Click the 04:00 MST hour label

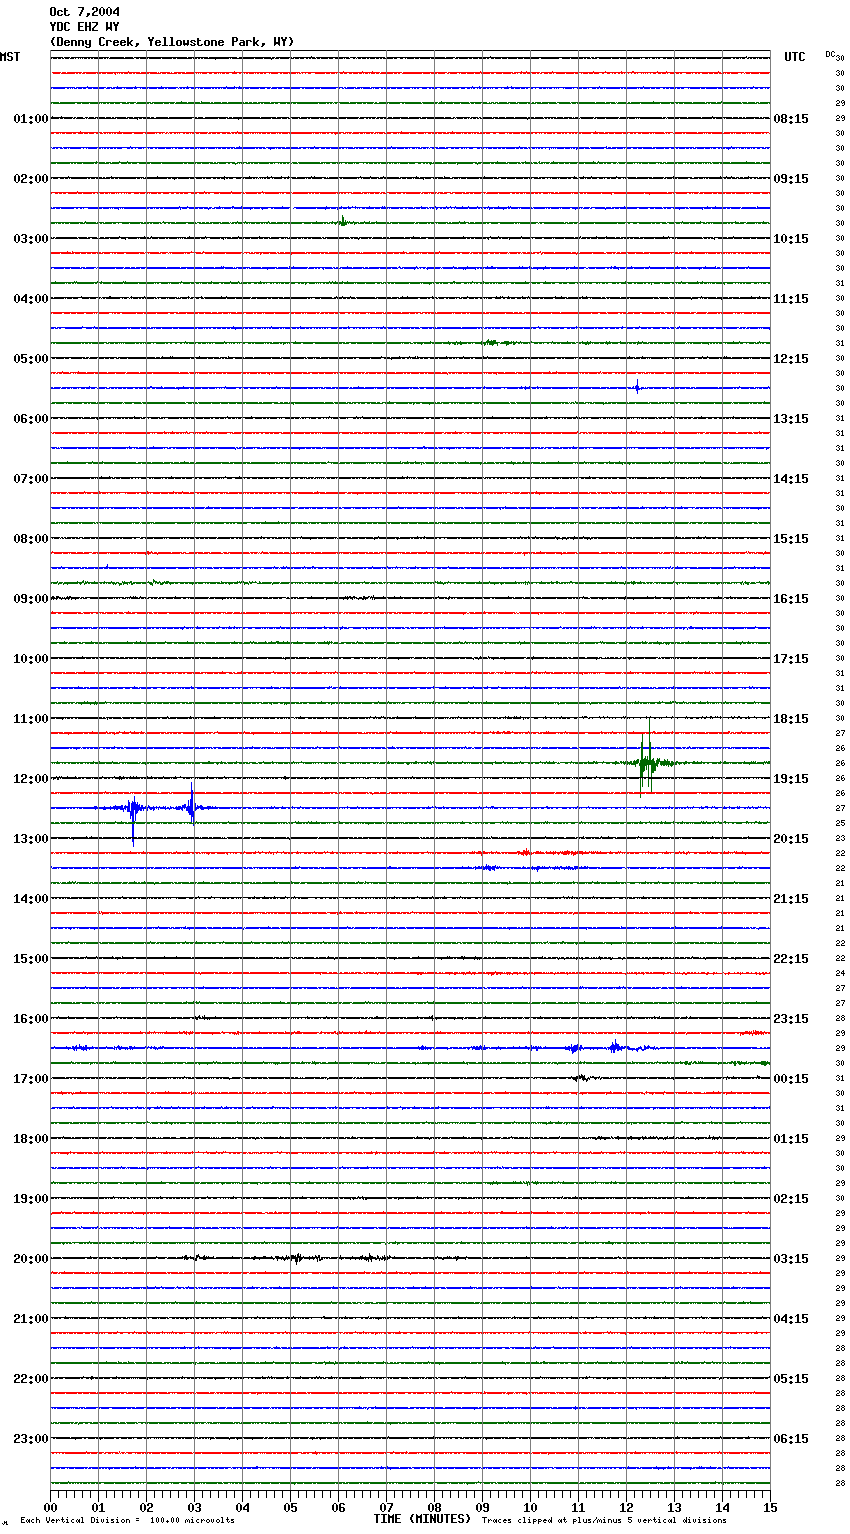pos(31,299)
